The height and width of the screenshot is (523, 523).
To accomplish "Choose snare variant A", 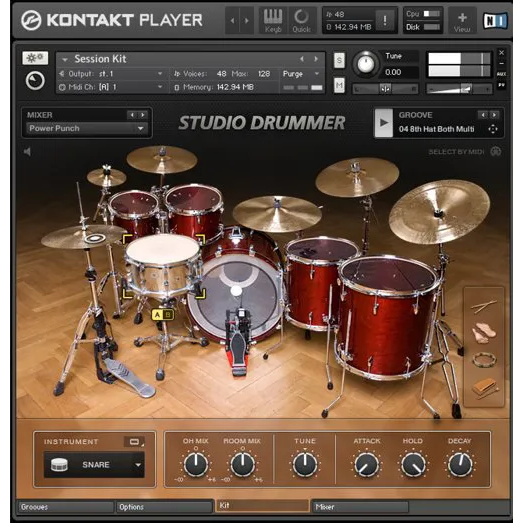I will click(157, 315).
